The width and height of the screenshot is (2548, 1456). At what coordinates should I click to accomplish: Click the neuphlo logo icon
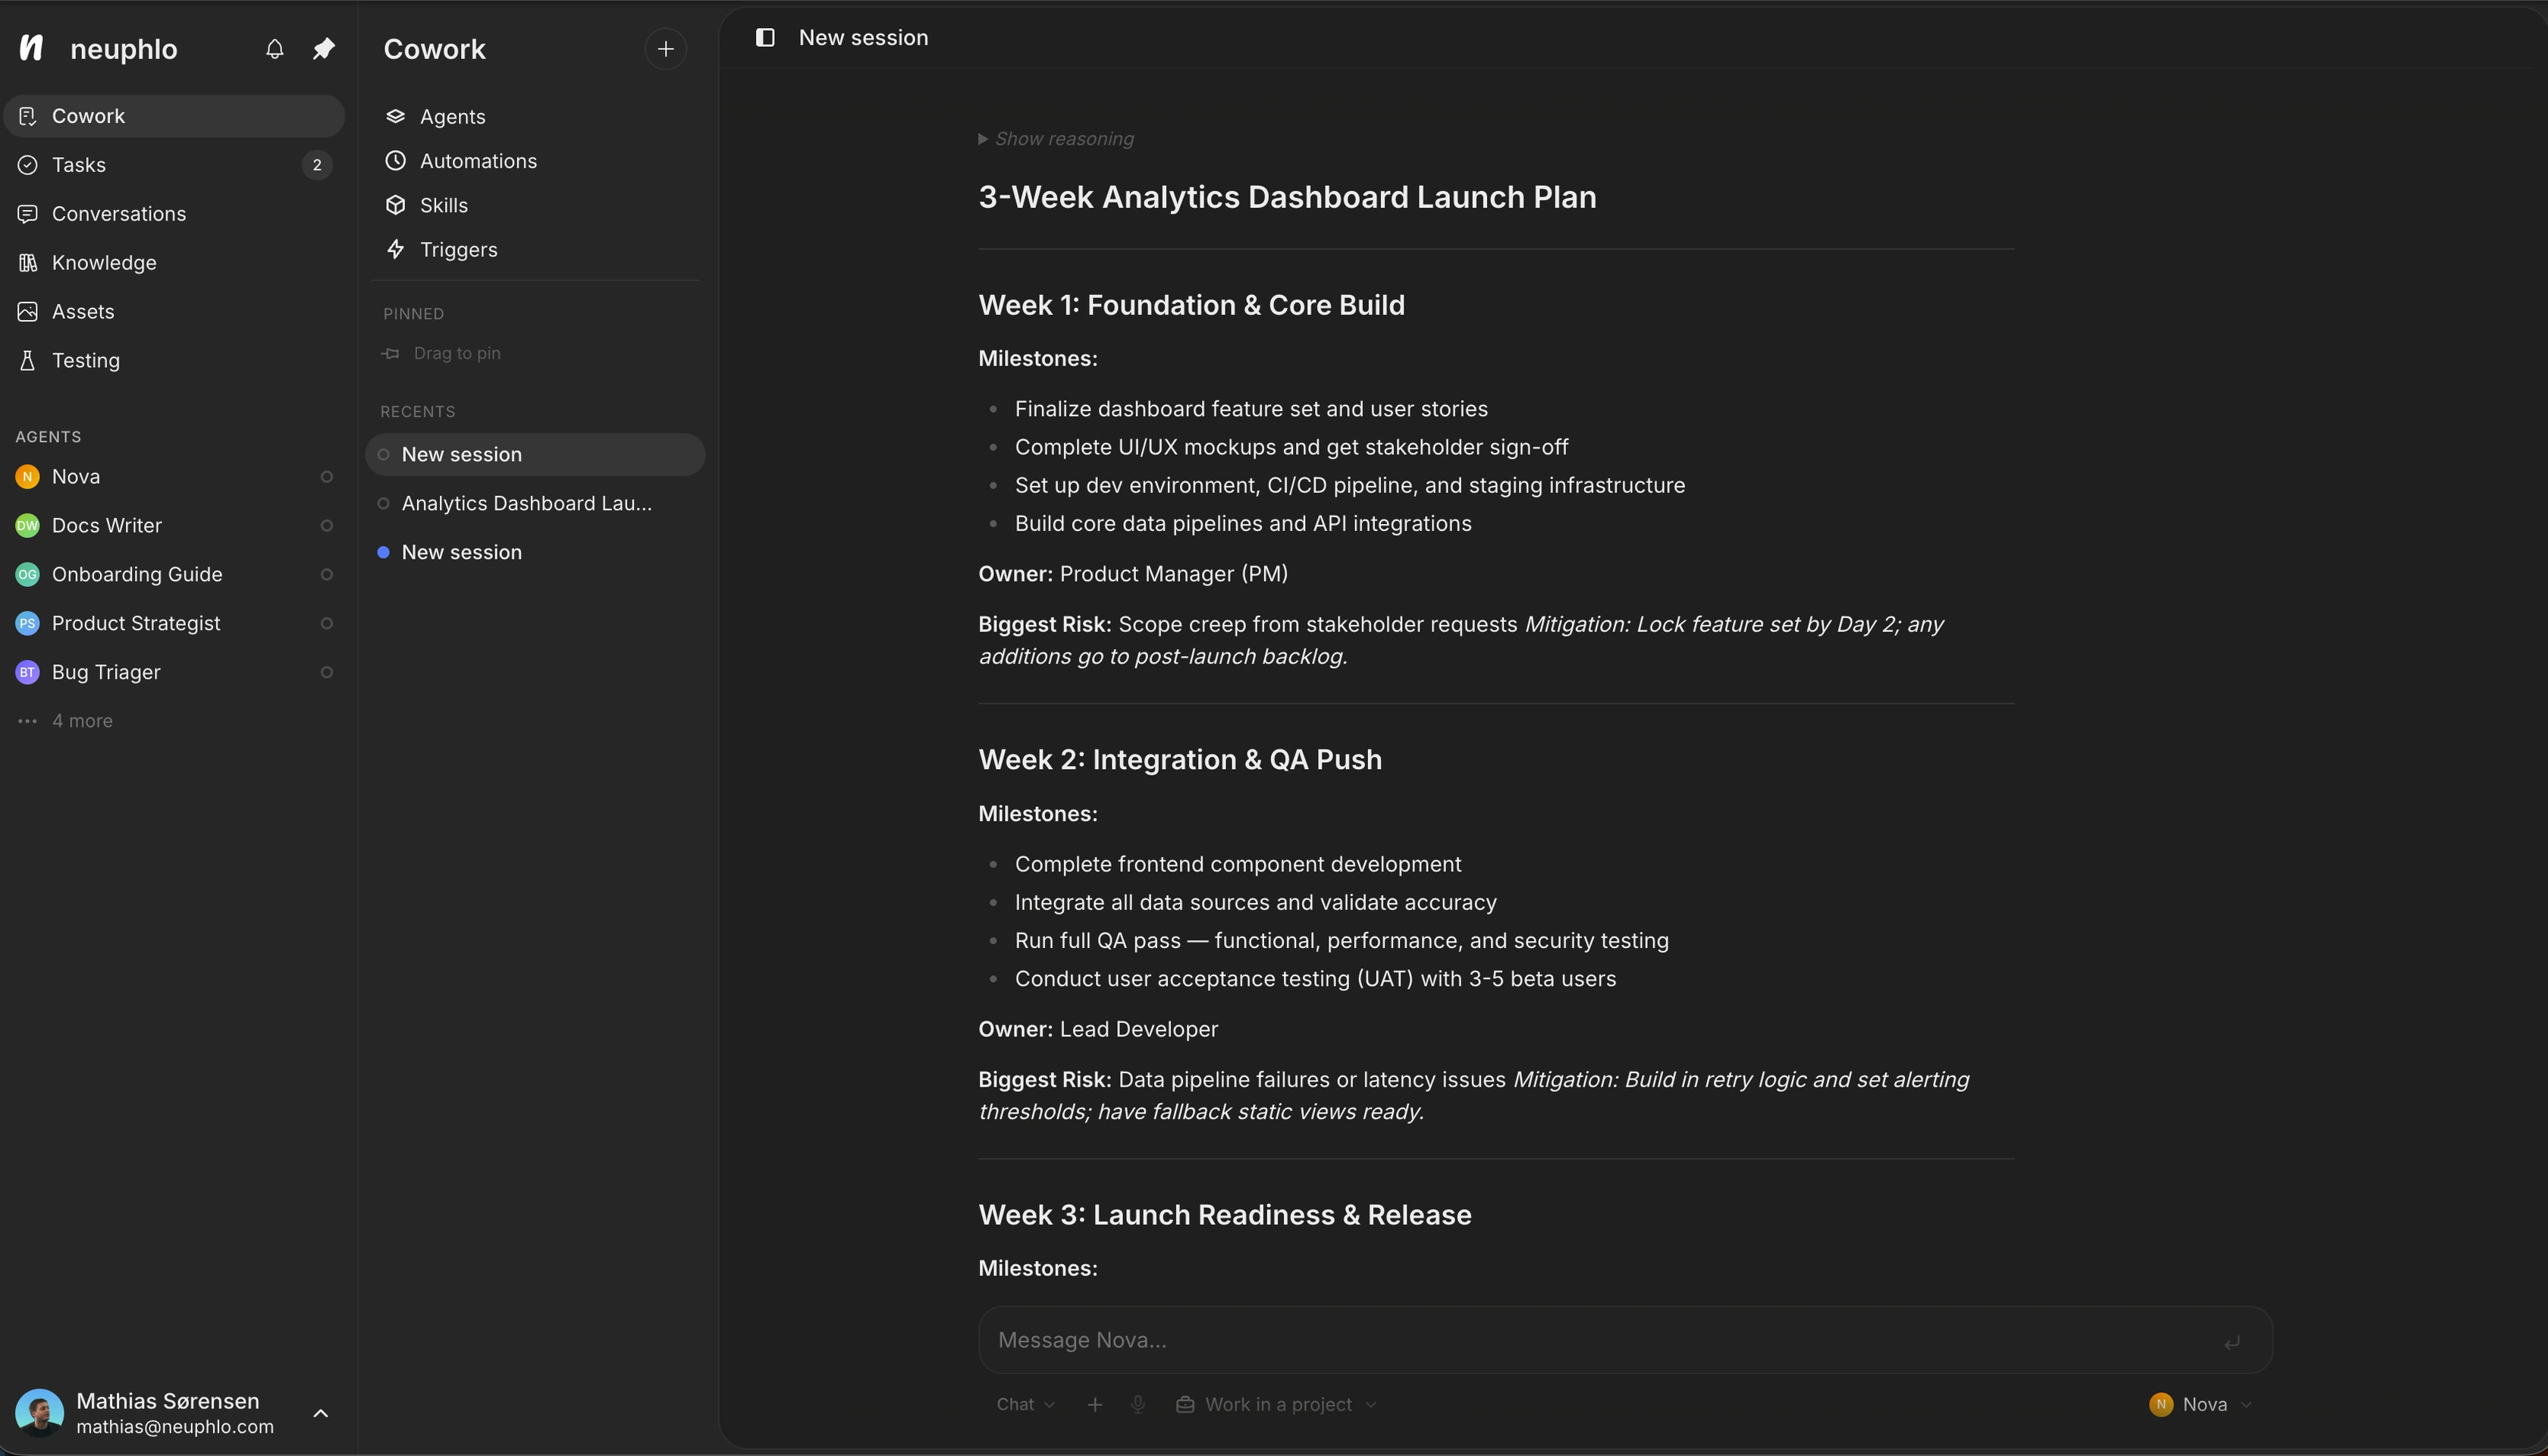pos(31,48)
